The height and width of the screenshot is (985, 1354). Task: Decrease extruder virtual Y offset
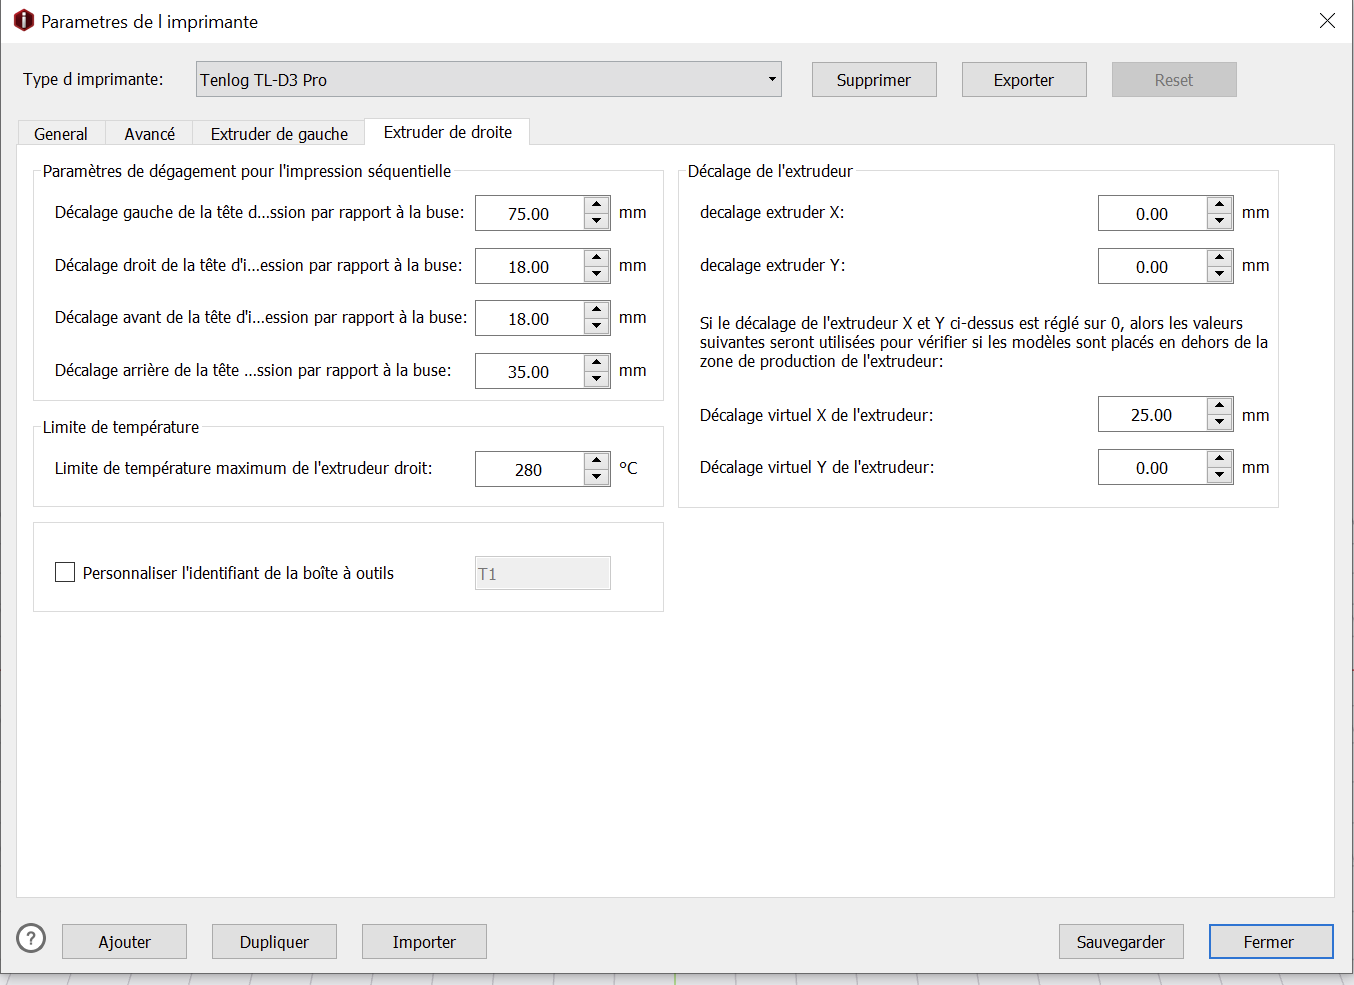click(1220, 476)
